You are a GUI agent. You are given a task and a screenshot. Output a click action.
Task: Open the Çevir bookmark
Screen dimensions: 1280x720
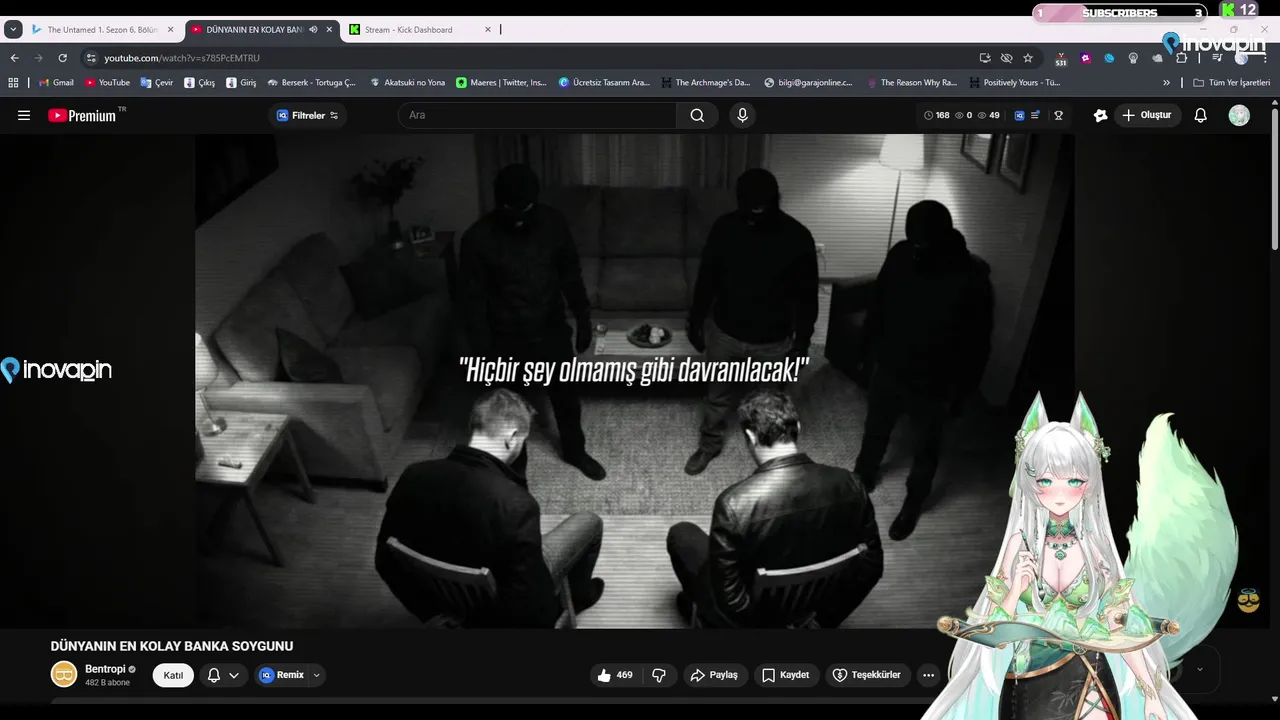click(157, 83)
